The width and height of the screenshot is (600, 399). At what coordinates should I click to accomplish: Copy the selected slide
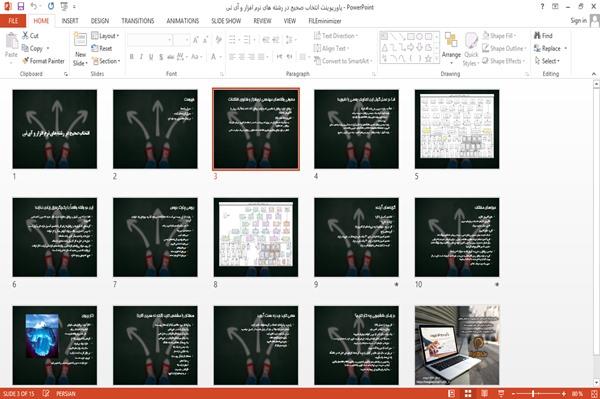32,49
